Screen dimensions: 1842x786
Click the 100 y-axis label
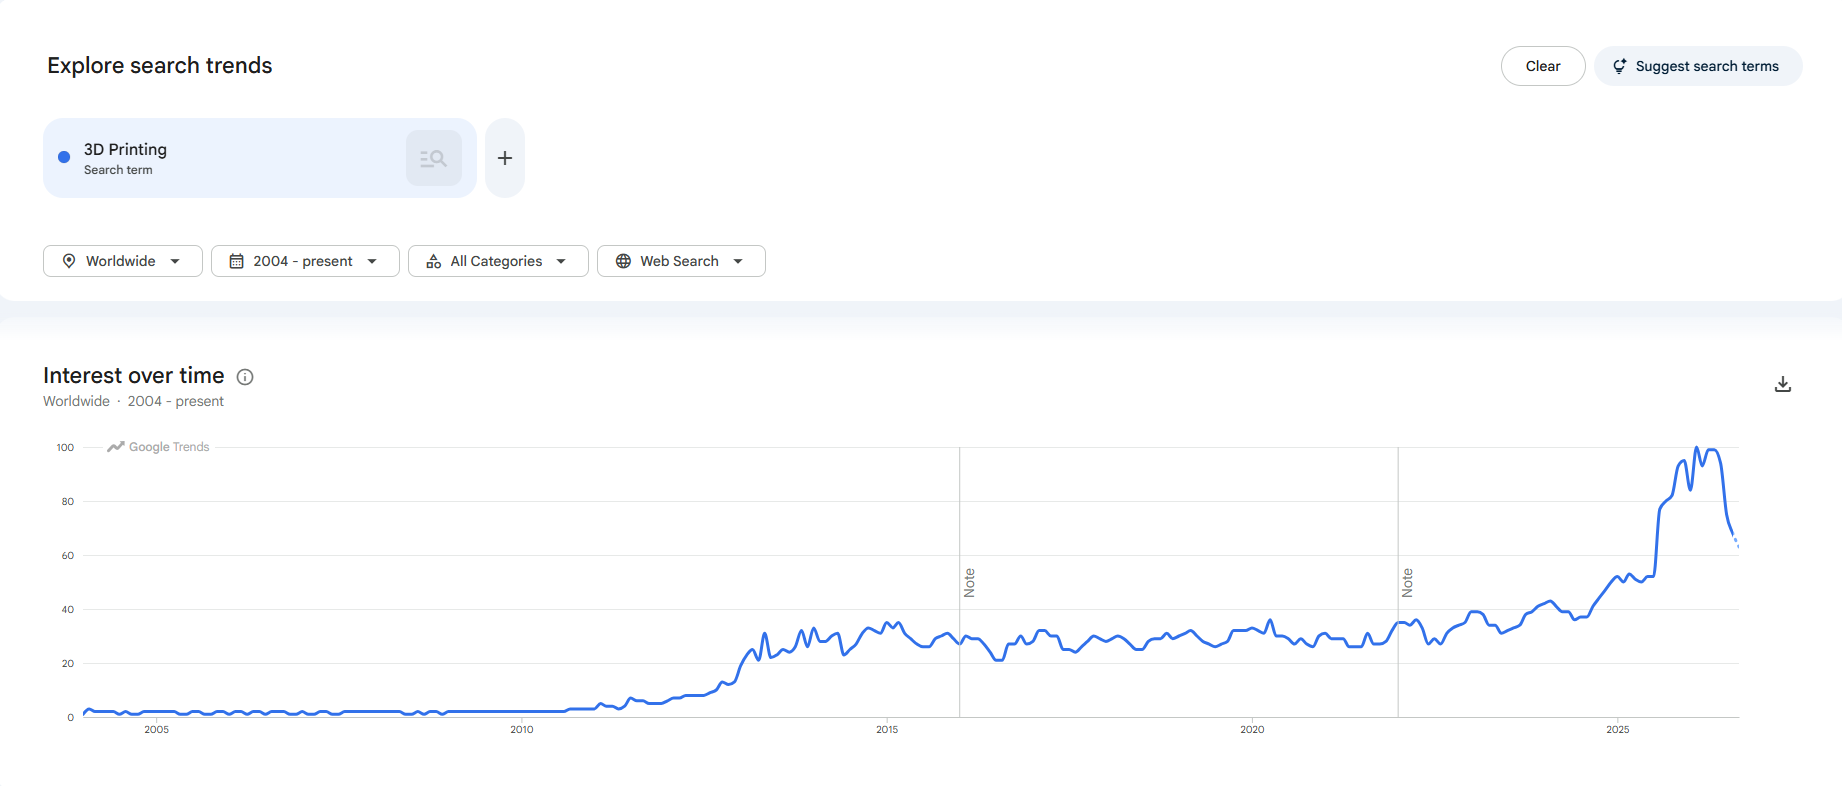tap(65, 448)
